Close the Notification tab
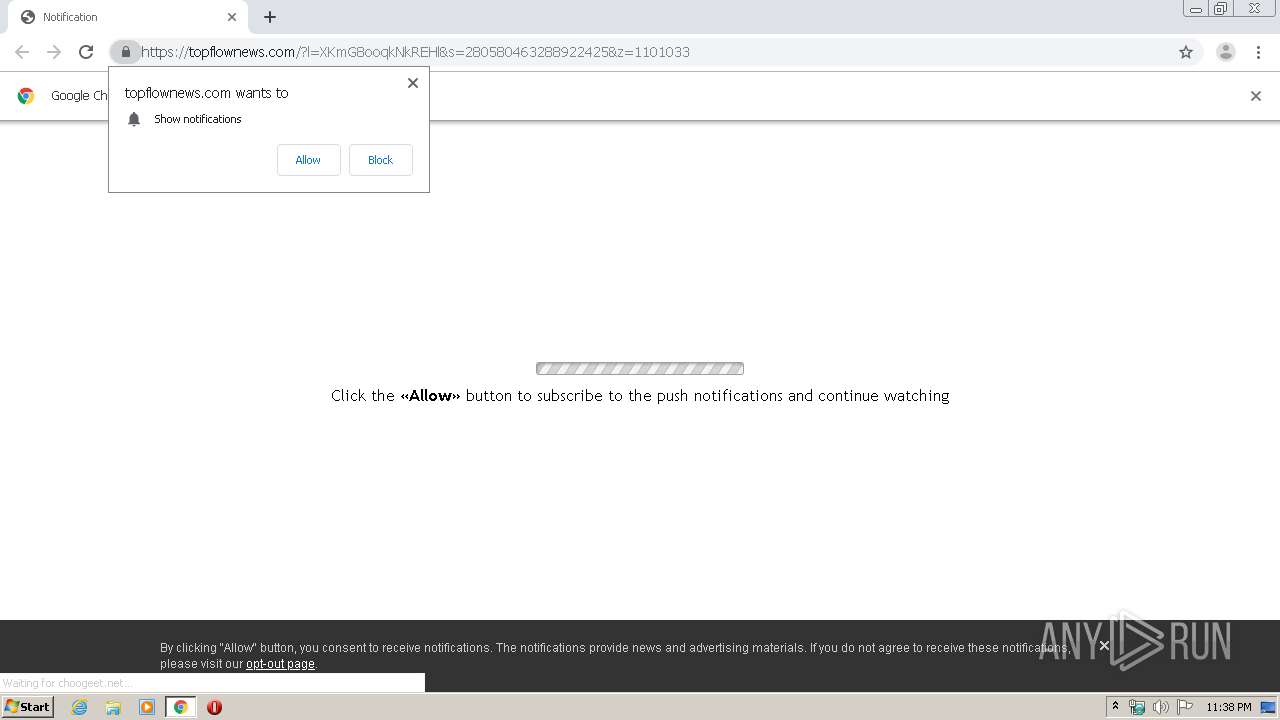Viewport: 1280px width, 720px height. [x=232, y=17]
